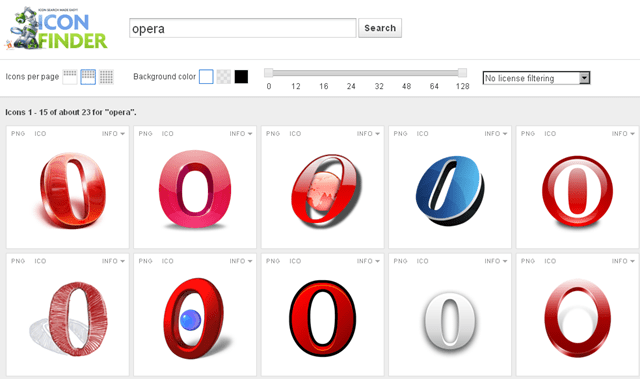Screen dimensions: 640x379
Task: Select the transparent checkered background swatch
Action: click(x=224, y=77)
